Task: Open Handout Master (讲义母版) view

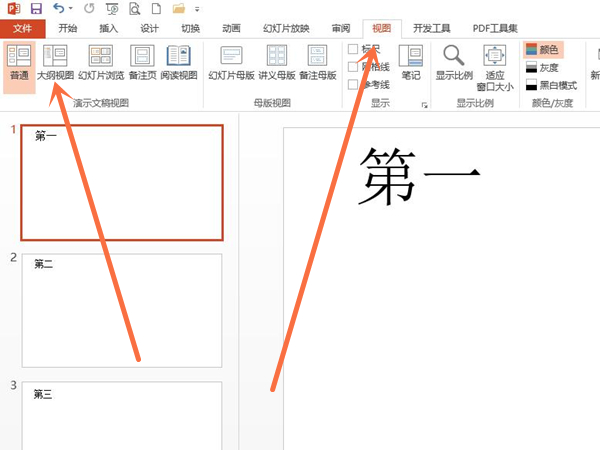Action: pos(276,64)
